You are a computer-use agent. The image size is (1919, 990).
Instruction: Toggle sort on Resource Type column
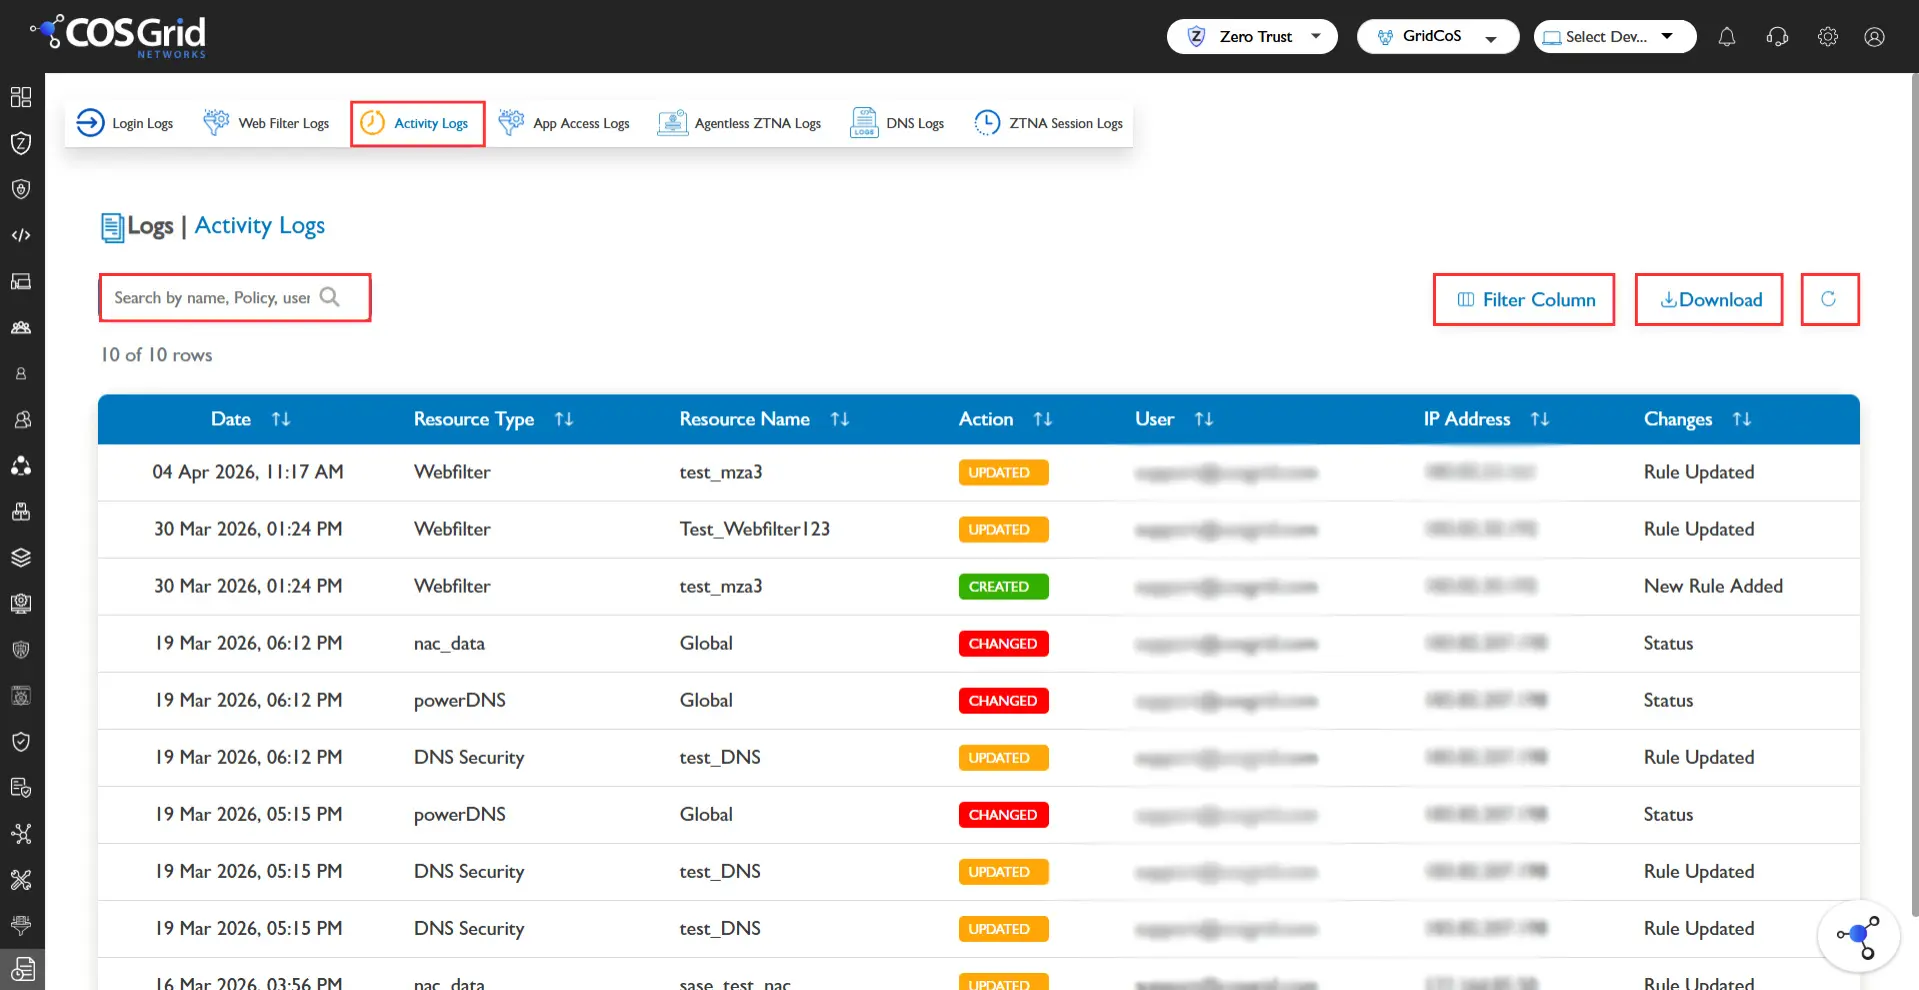click(564, 419)
